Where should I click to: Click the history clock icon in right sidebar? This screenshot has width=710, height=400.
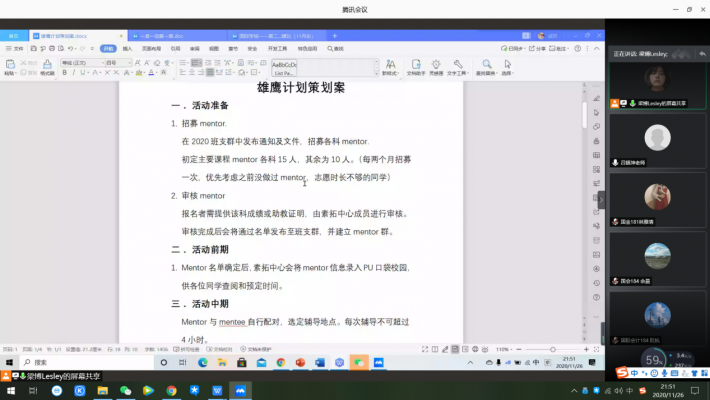coord(596,283)
